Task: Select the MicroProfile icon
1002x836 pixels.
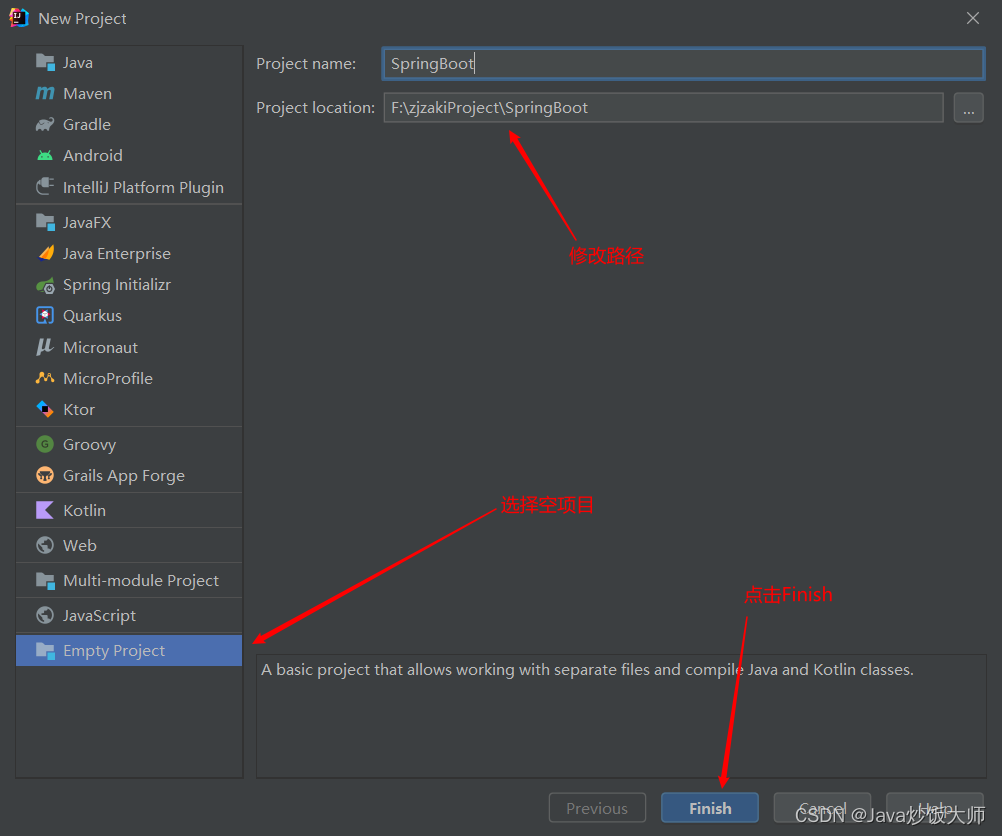Action: [x=45, y=378]
